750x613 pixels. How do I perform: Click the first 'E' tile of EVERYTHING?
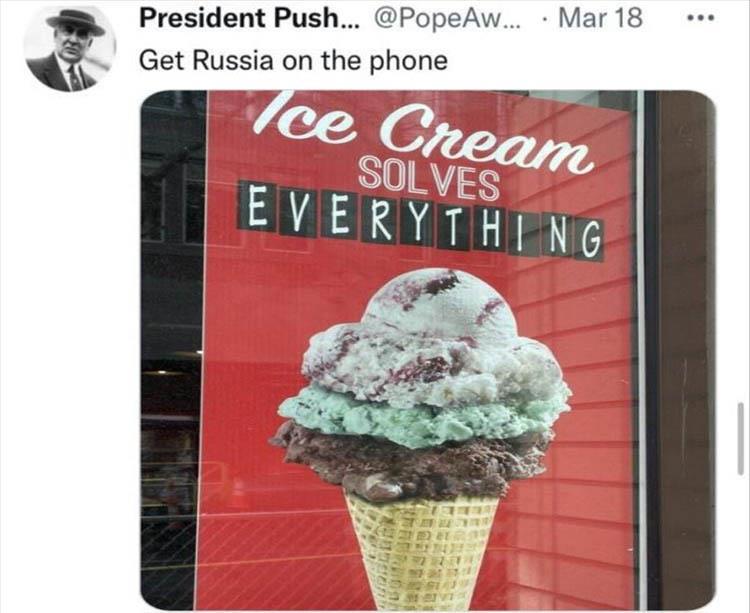pyautogui.click(x=259, y=206)
